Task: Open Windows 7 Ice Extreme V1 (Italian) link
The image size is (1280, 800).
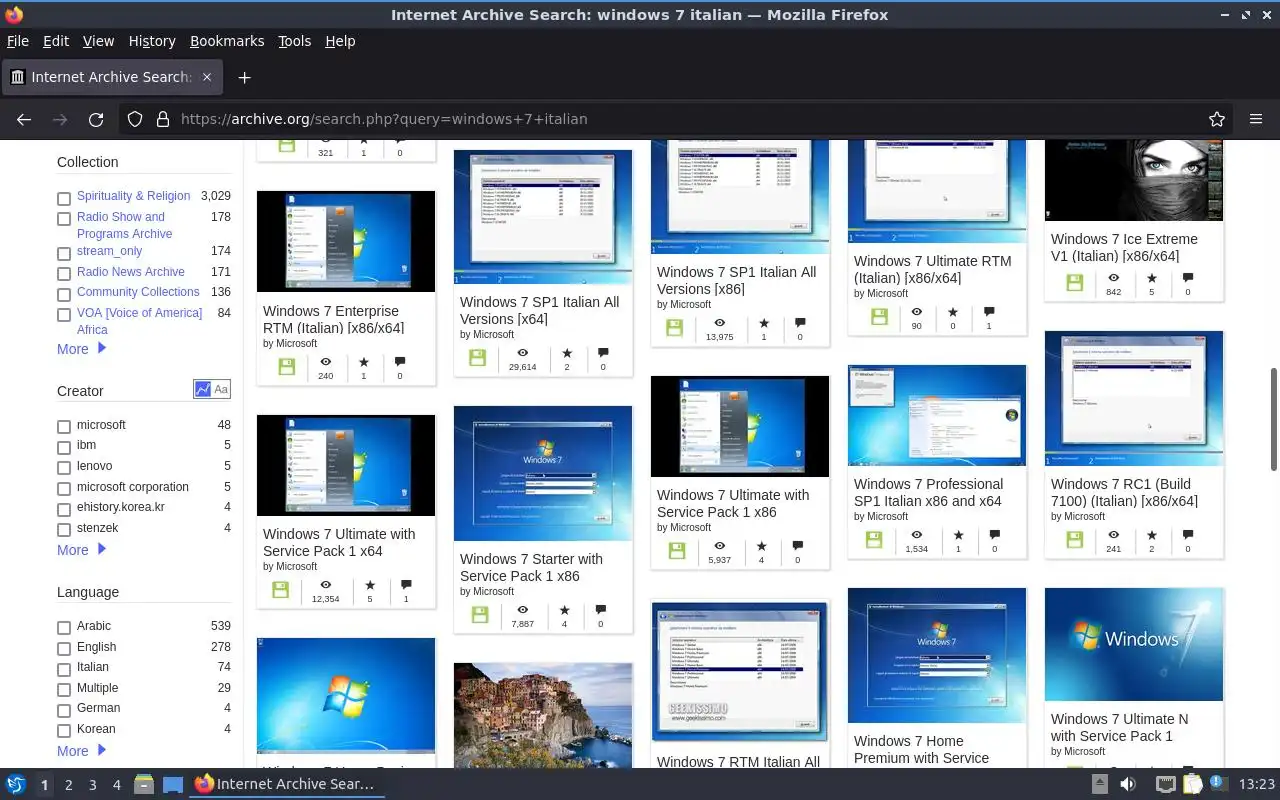Action: point(1124,247)
